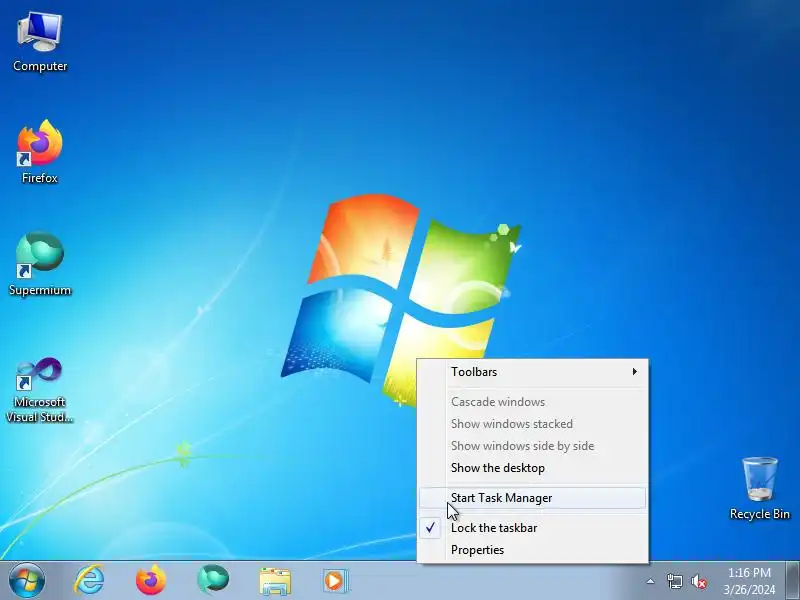This screenshot has height=600, width=800.
Task: Click the muted volume tray icon
Action: point(698,581)
